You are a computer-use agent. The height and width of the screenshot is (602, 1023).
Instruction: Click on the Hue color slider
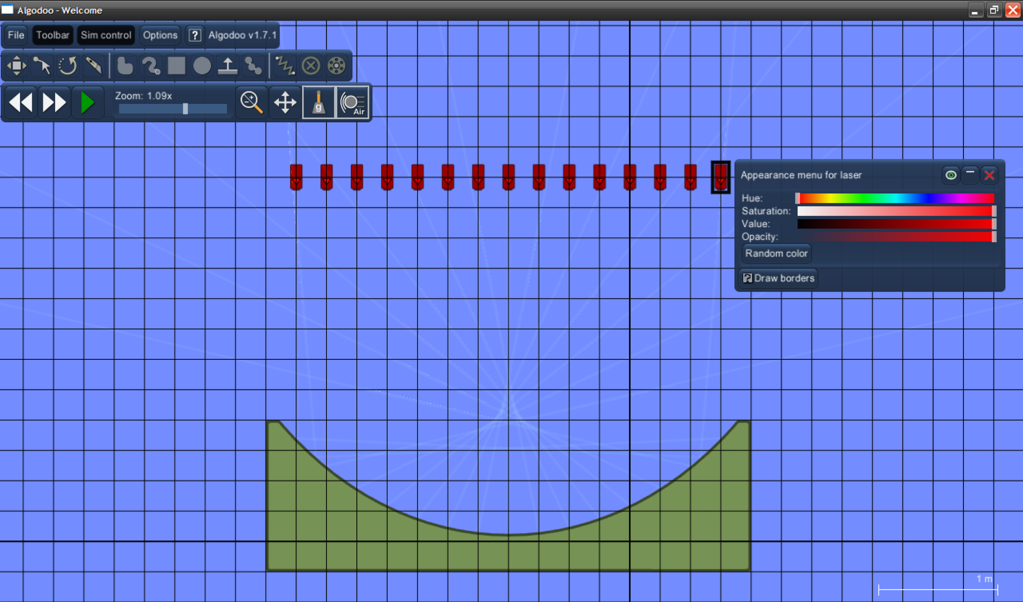895,199
